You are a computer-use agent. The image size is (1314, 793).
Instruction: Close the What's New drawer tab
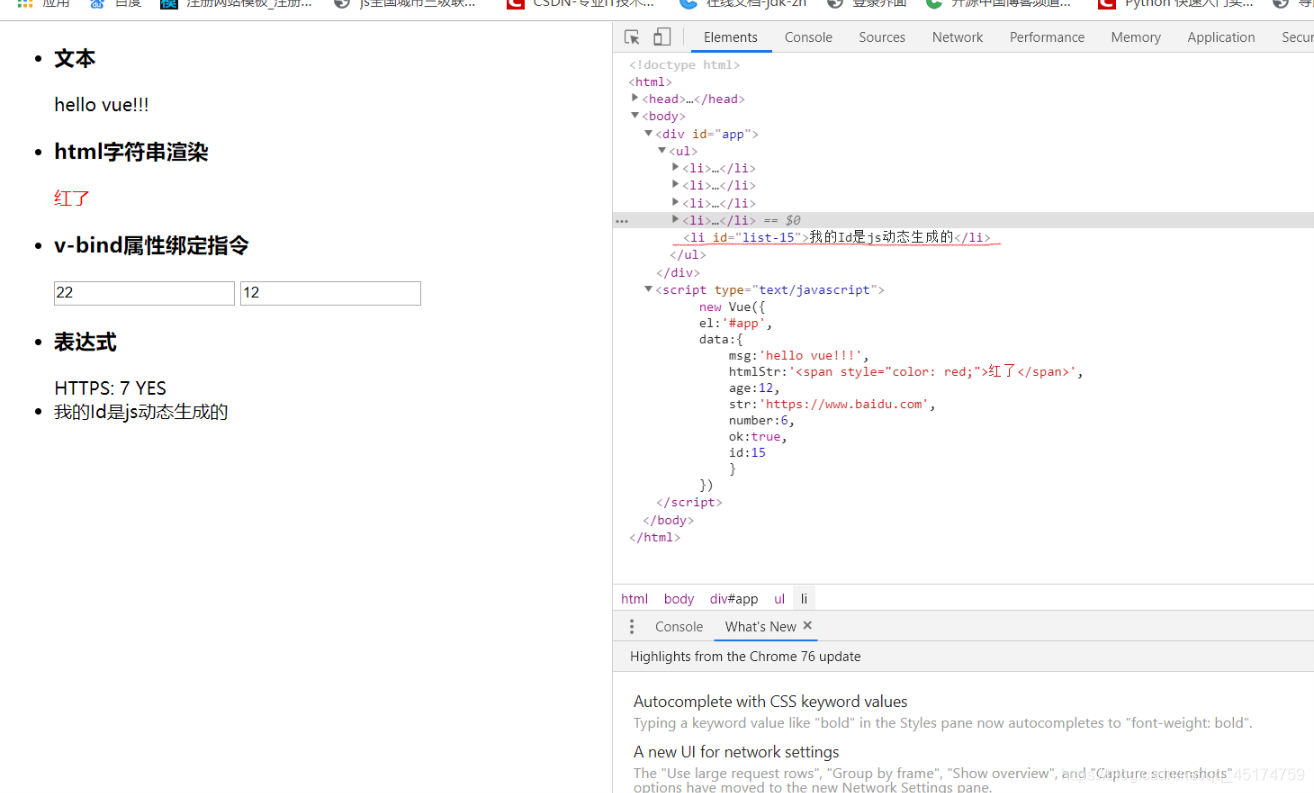click(x=808, y=626)
